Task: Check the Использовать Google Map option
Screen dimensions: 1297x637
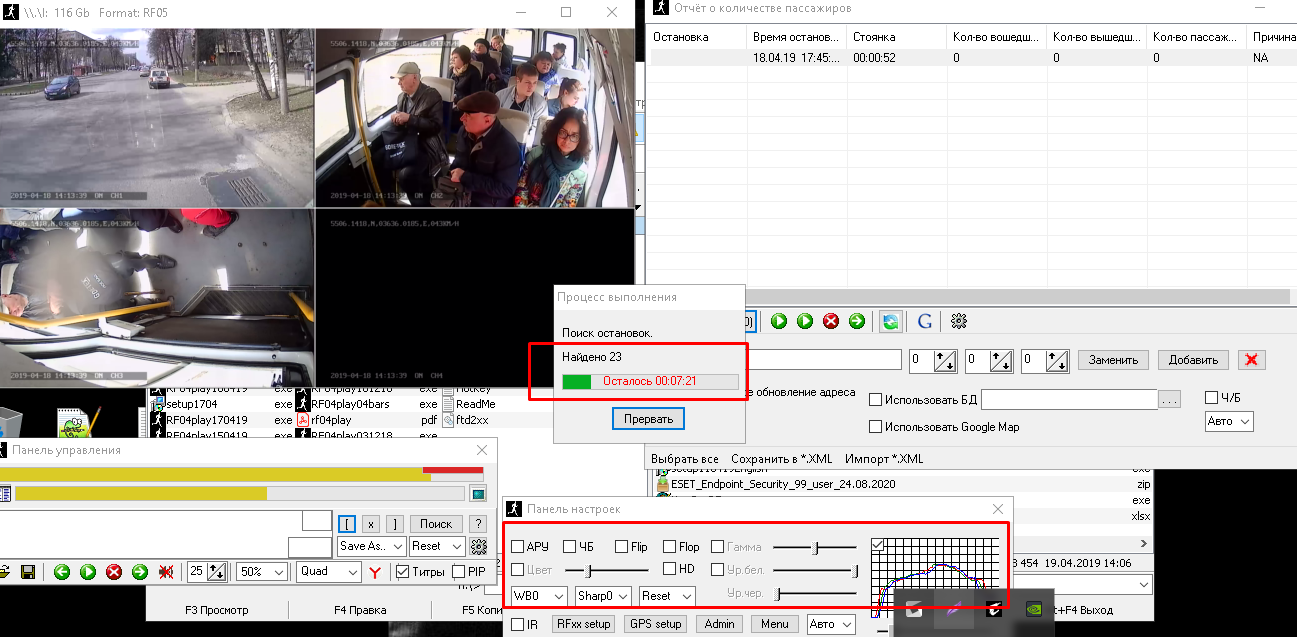Action: [876, 427]
